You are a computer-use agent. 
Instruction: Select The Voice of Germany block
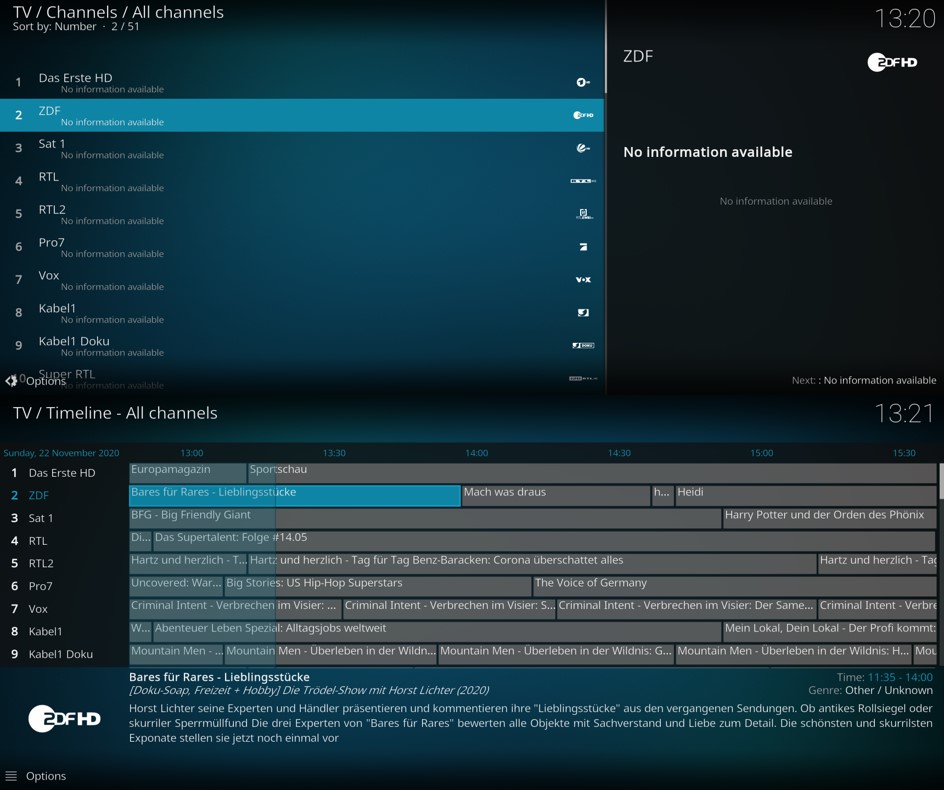coord(734,586)
